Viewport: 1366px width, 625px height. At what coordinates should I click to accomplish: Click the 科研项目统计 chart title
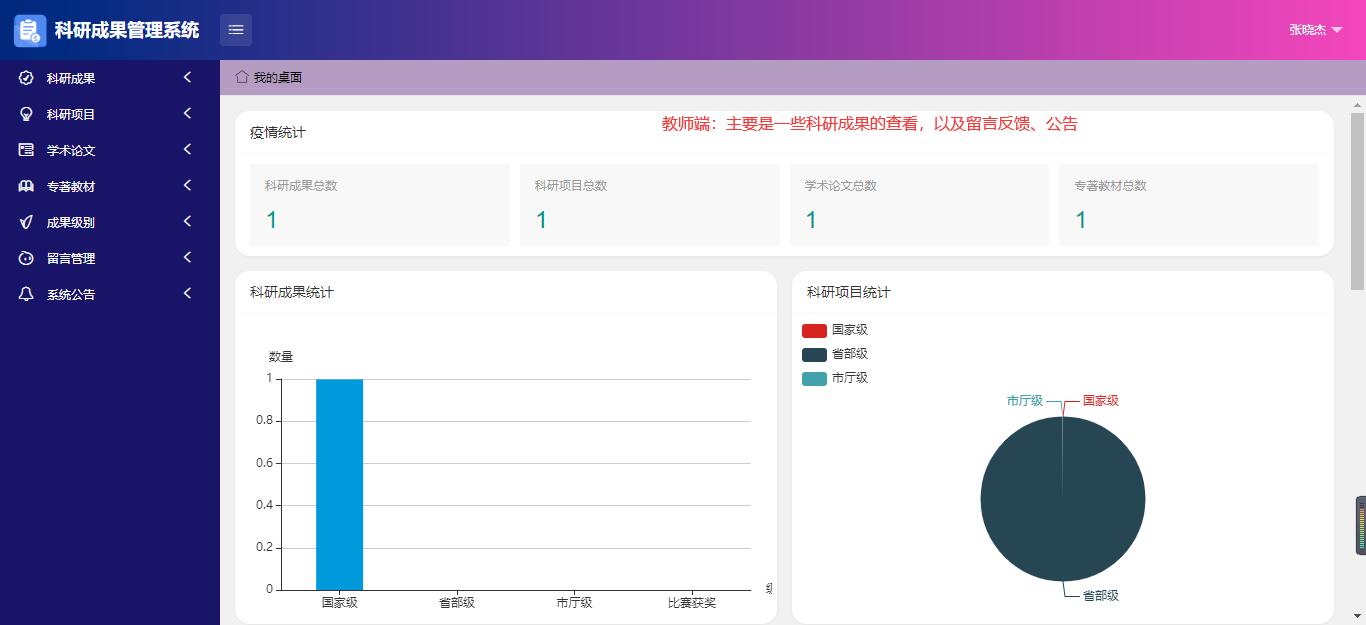[x=849, y=292]
